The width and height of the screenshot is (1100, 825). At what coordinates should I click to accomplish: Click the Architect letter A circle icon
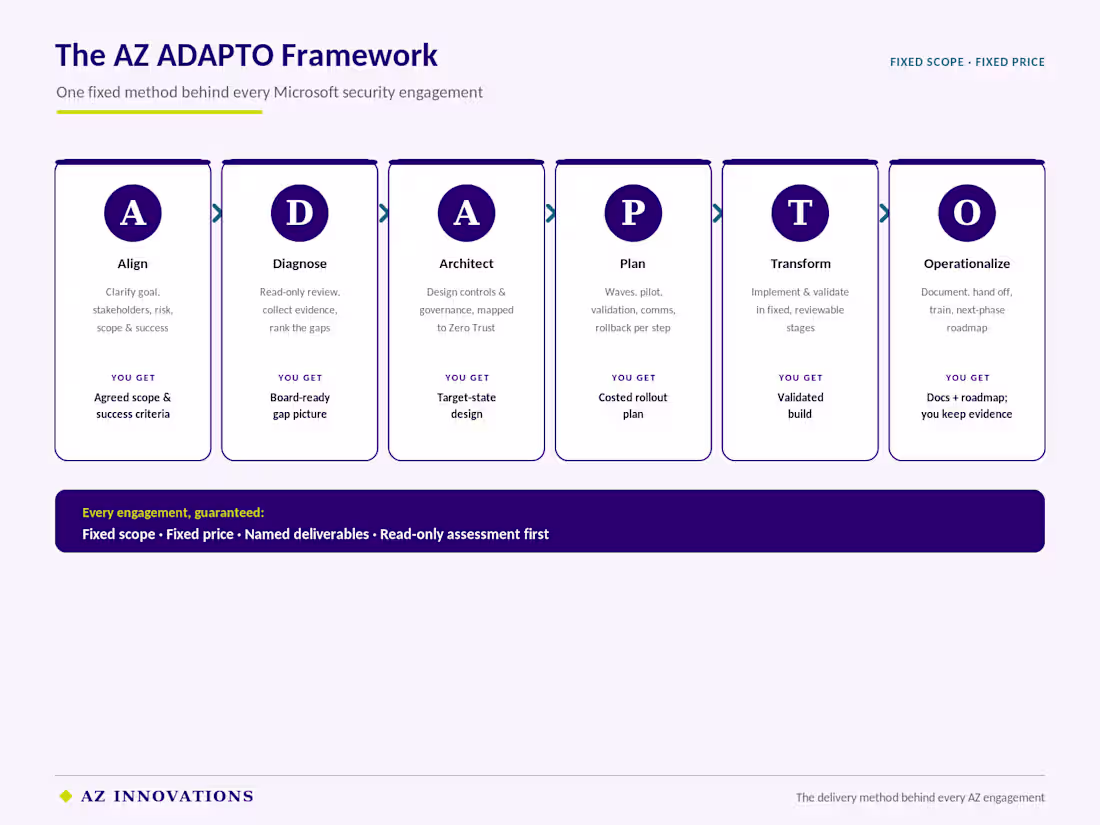point(467,213)
